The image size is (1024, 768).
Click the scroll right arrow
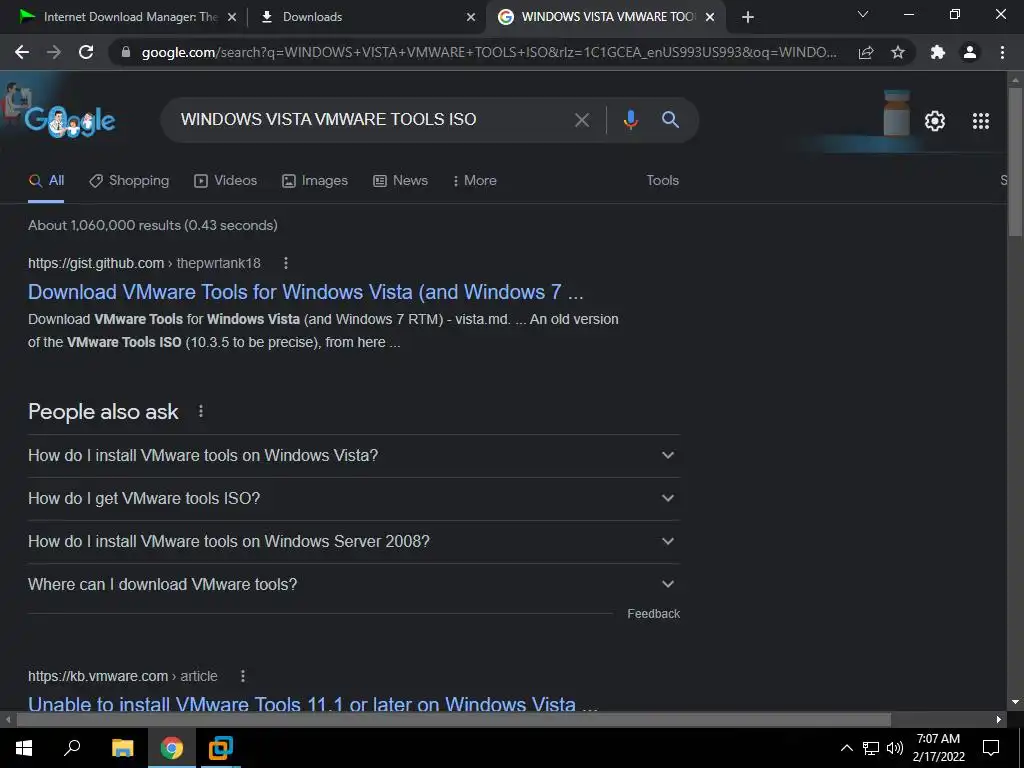coord(999,720)
